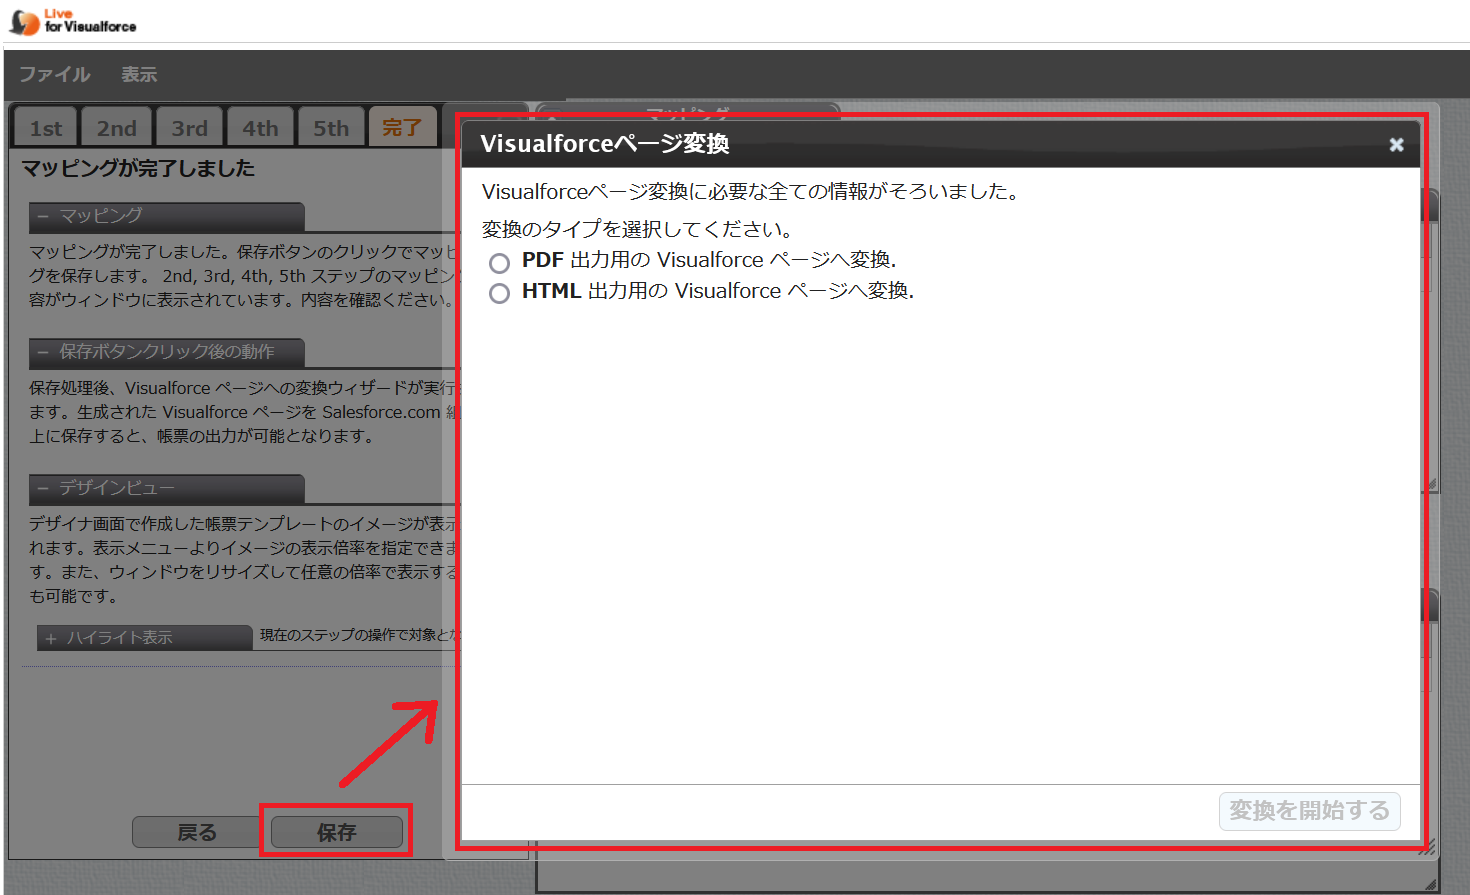
Task: Switch to the 2nd step tab
Action: click(x=116, y=128)
